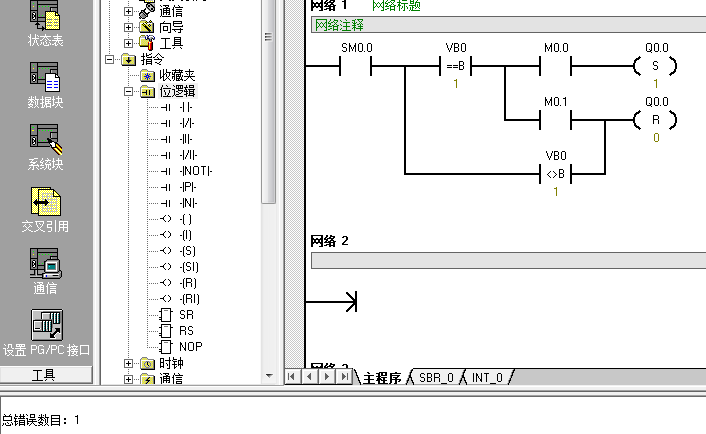Select the normally closed contact -|/|- instruction
Image resolution: width=706 pixels, height=434 pixels.
[187, 123]
